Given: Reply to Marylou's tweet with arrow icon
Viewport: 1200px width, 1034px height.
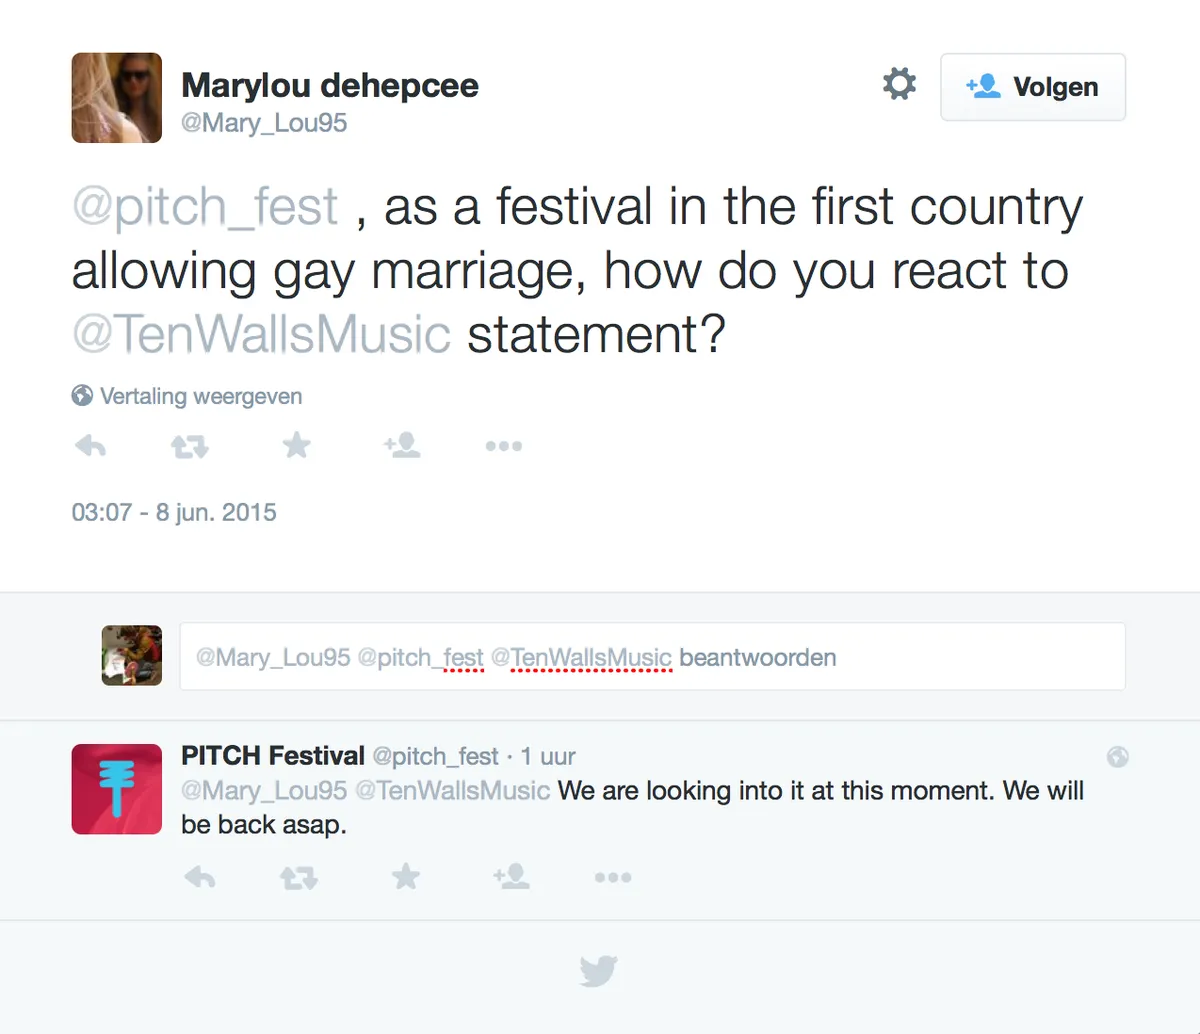Looking at the screenshot, I should (91, 445).
